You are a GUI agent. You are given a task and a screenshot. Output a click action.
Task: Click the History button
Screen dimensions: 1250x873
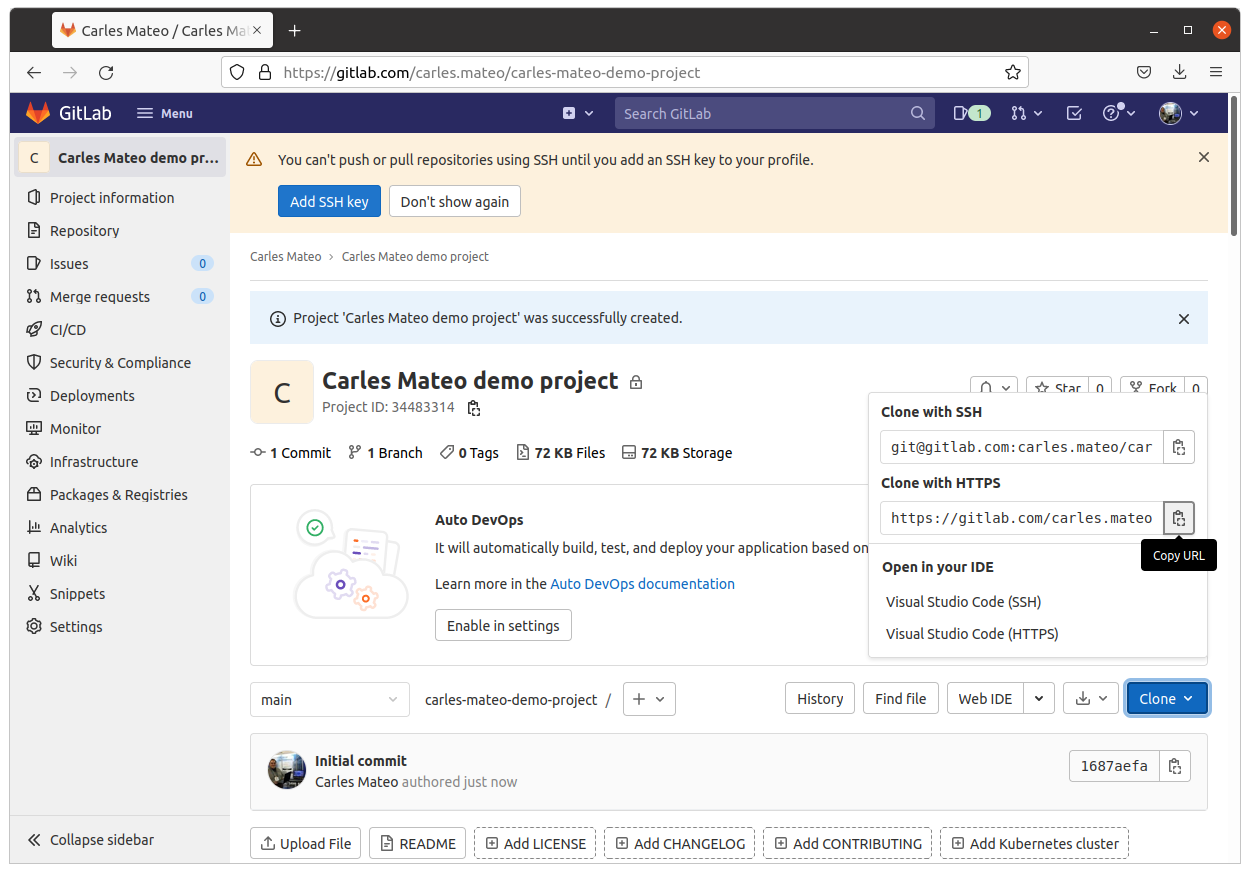point(820,699)
